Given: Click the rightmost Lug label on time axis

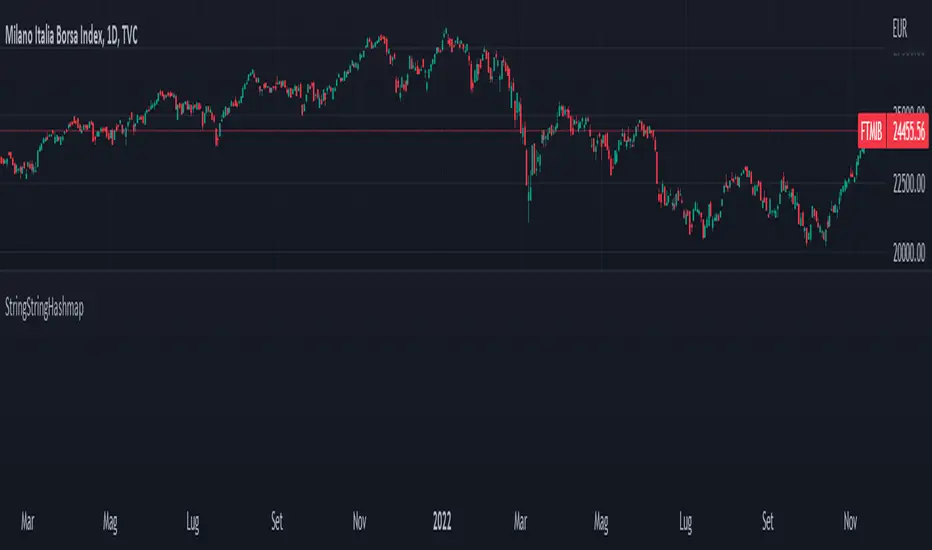Looking at the screenshot, I should click(x=687, y=521).
